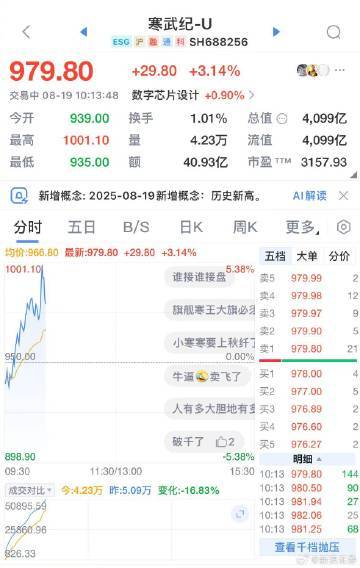Tap the 市盈 TTM value 3157.93

pyautogui.click(x=324, y=162)
